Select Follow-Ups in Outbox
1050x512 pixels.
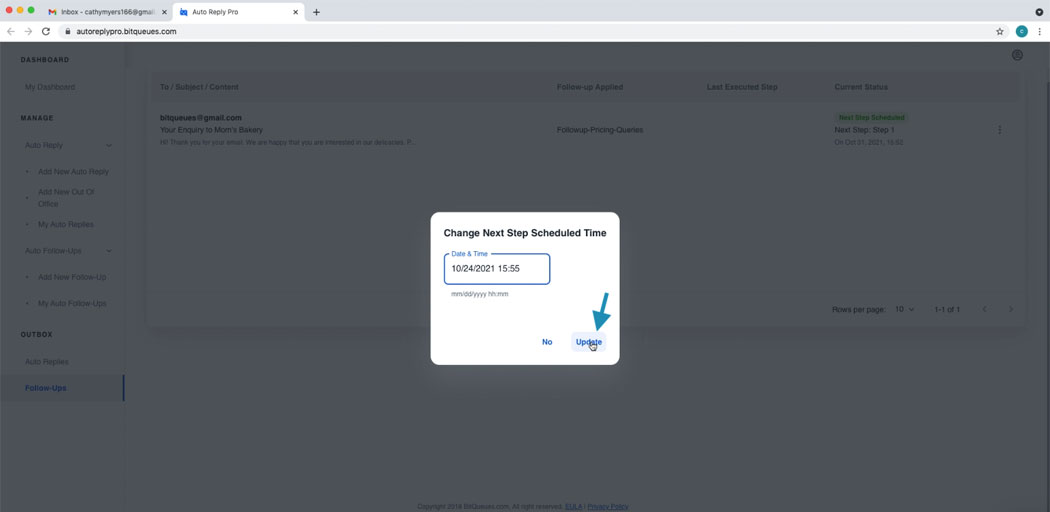(46, 388)
